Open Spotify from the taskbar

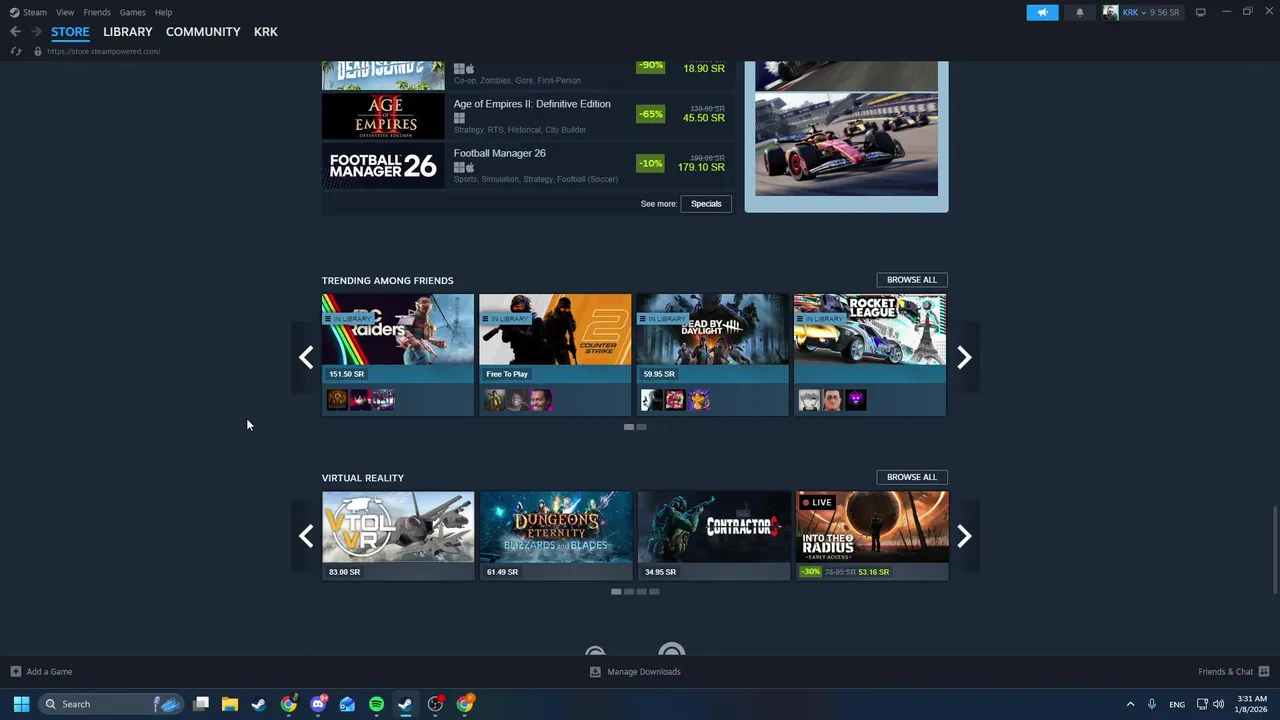coord(376,704)
